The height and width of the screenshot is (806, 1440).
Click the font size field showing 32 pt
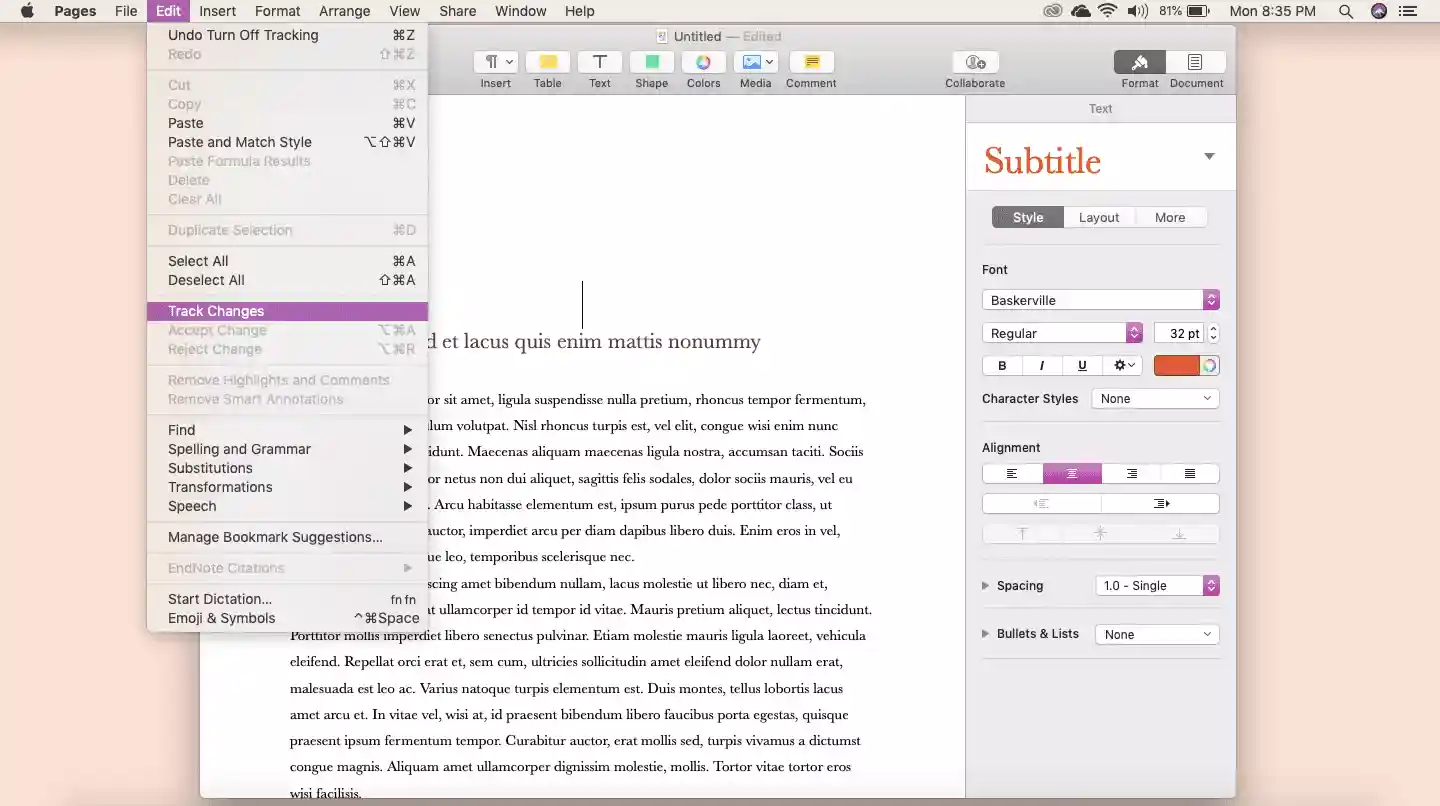click(1180, 333)
